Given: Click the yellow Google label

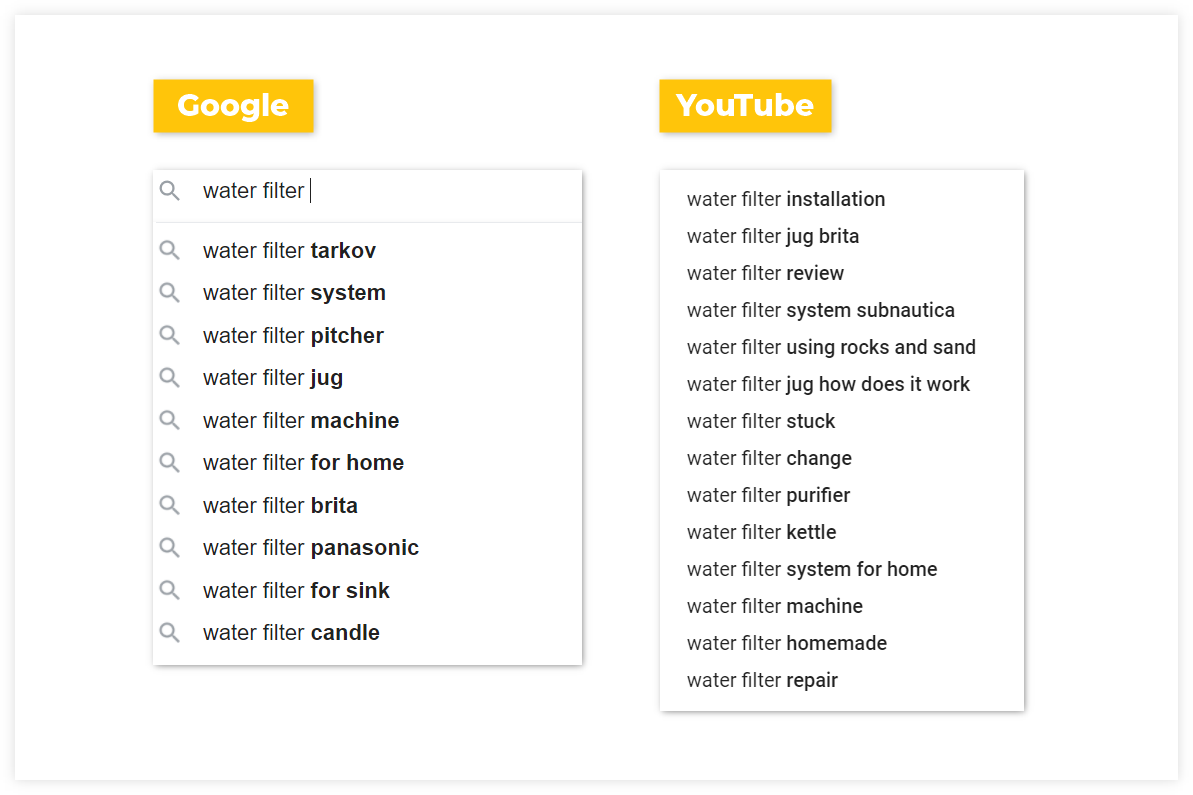Looking at the screenshot, I should pos(233,106).
